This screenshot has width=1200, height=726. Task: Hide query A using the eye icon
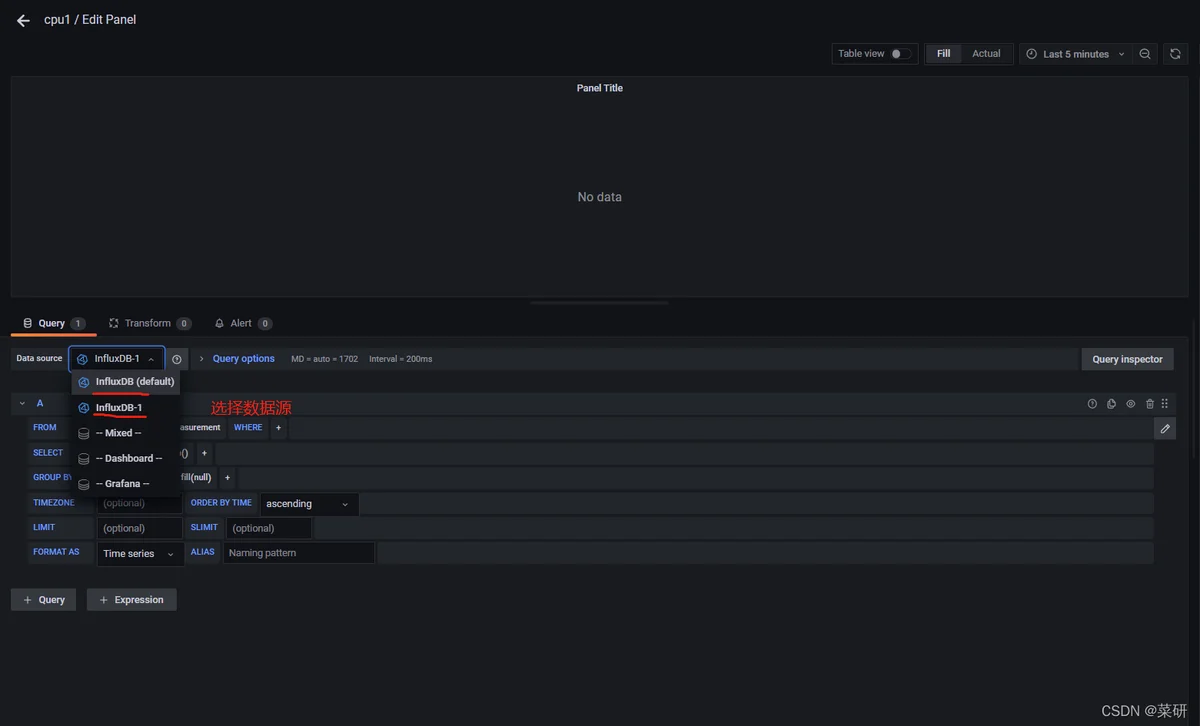tap(1131, 403)
